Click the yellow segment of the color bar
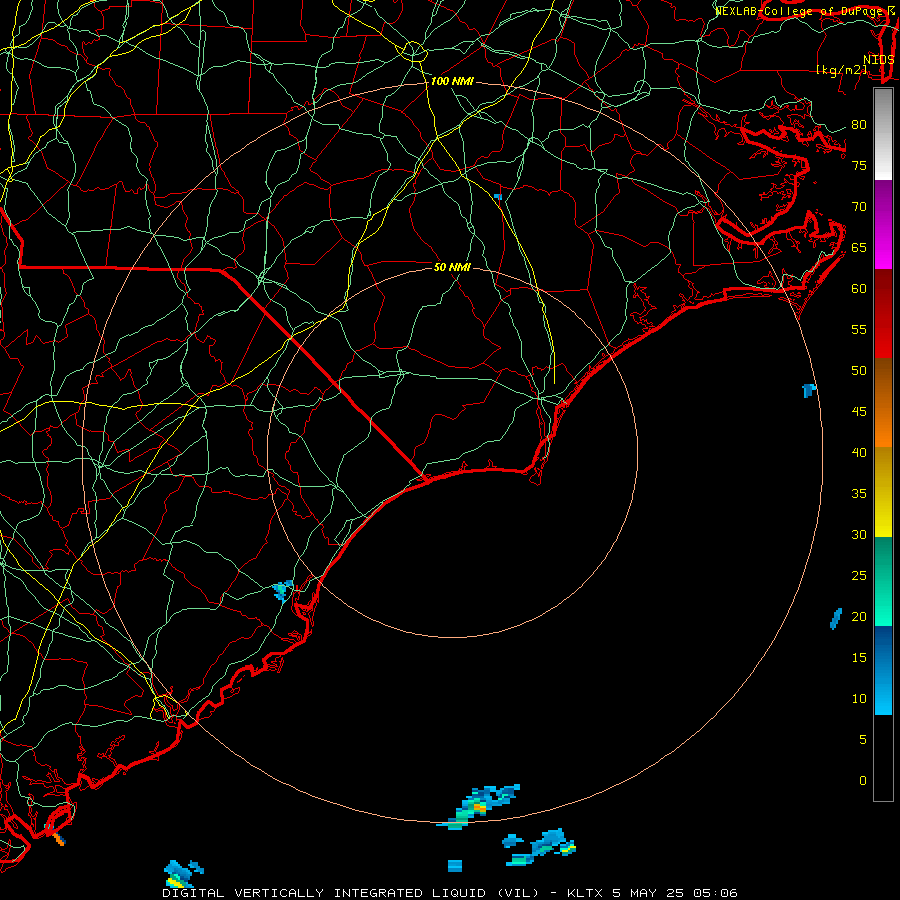 883,492
